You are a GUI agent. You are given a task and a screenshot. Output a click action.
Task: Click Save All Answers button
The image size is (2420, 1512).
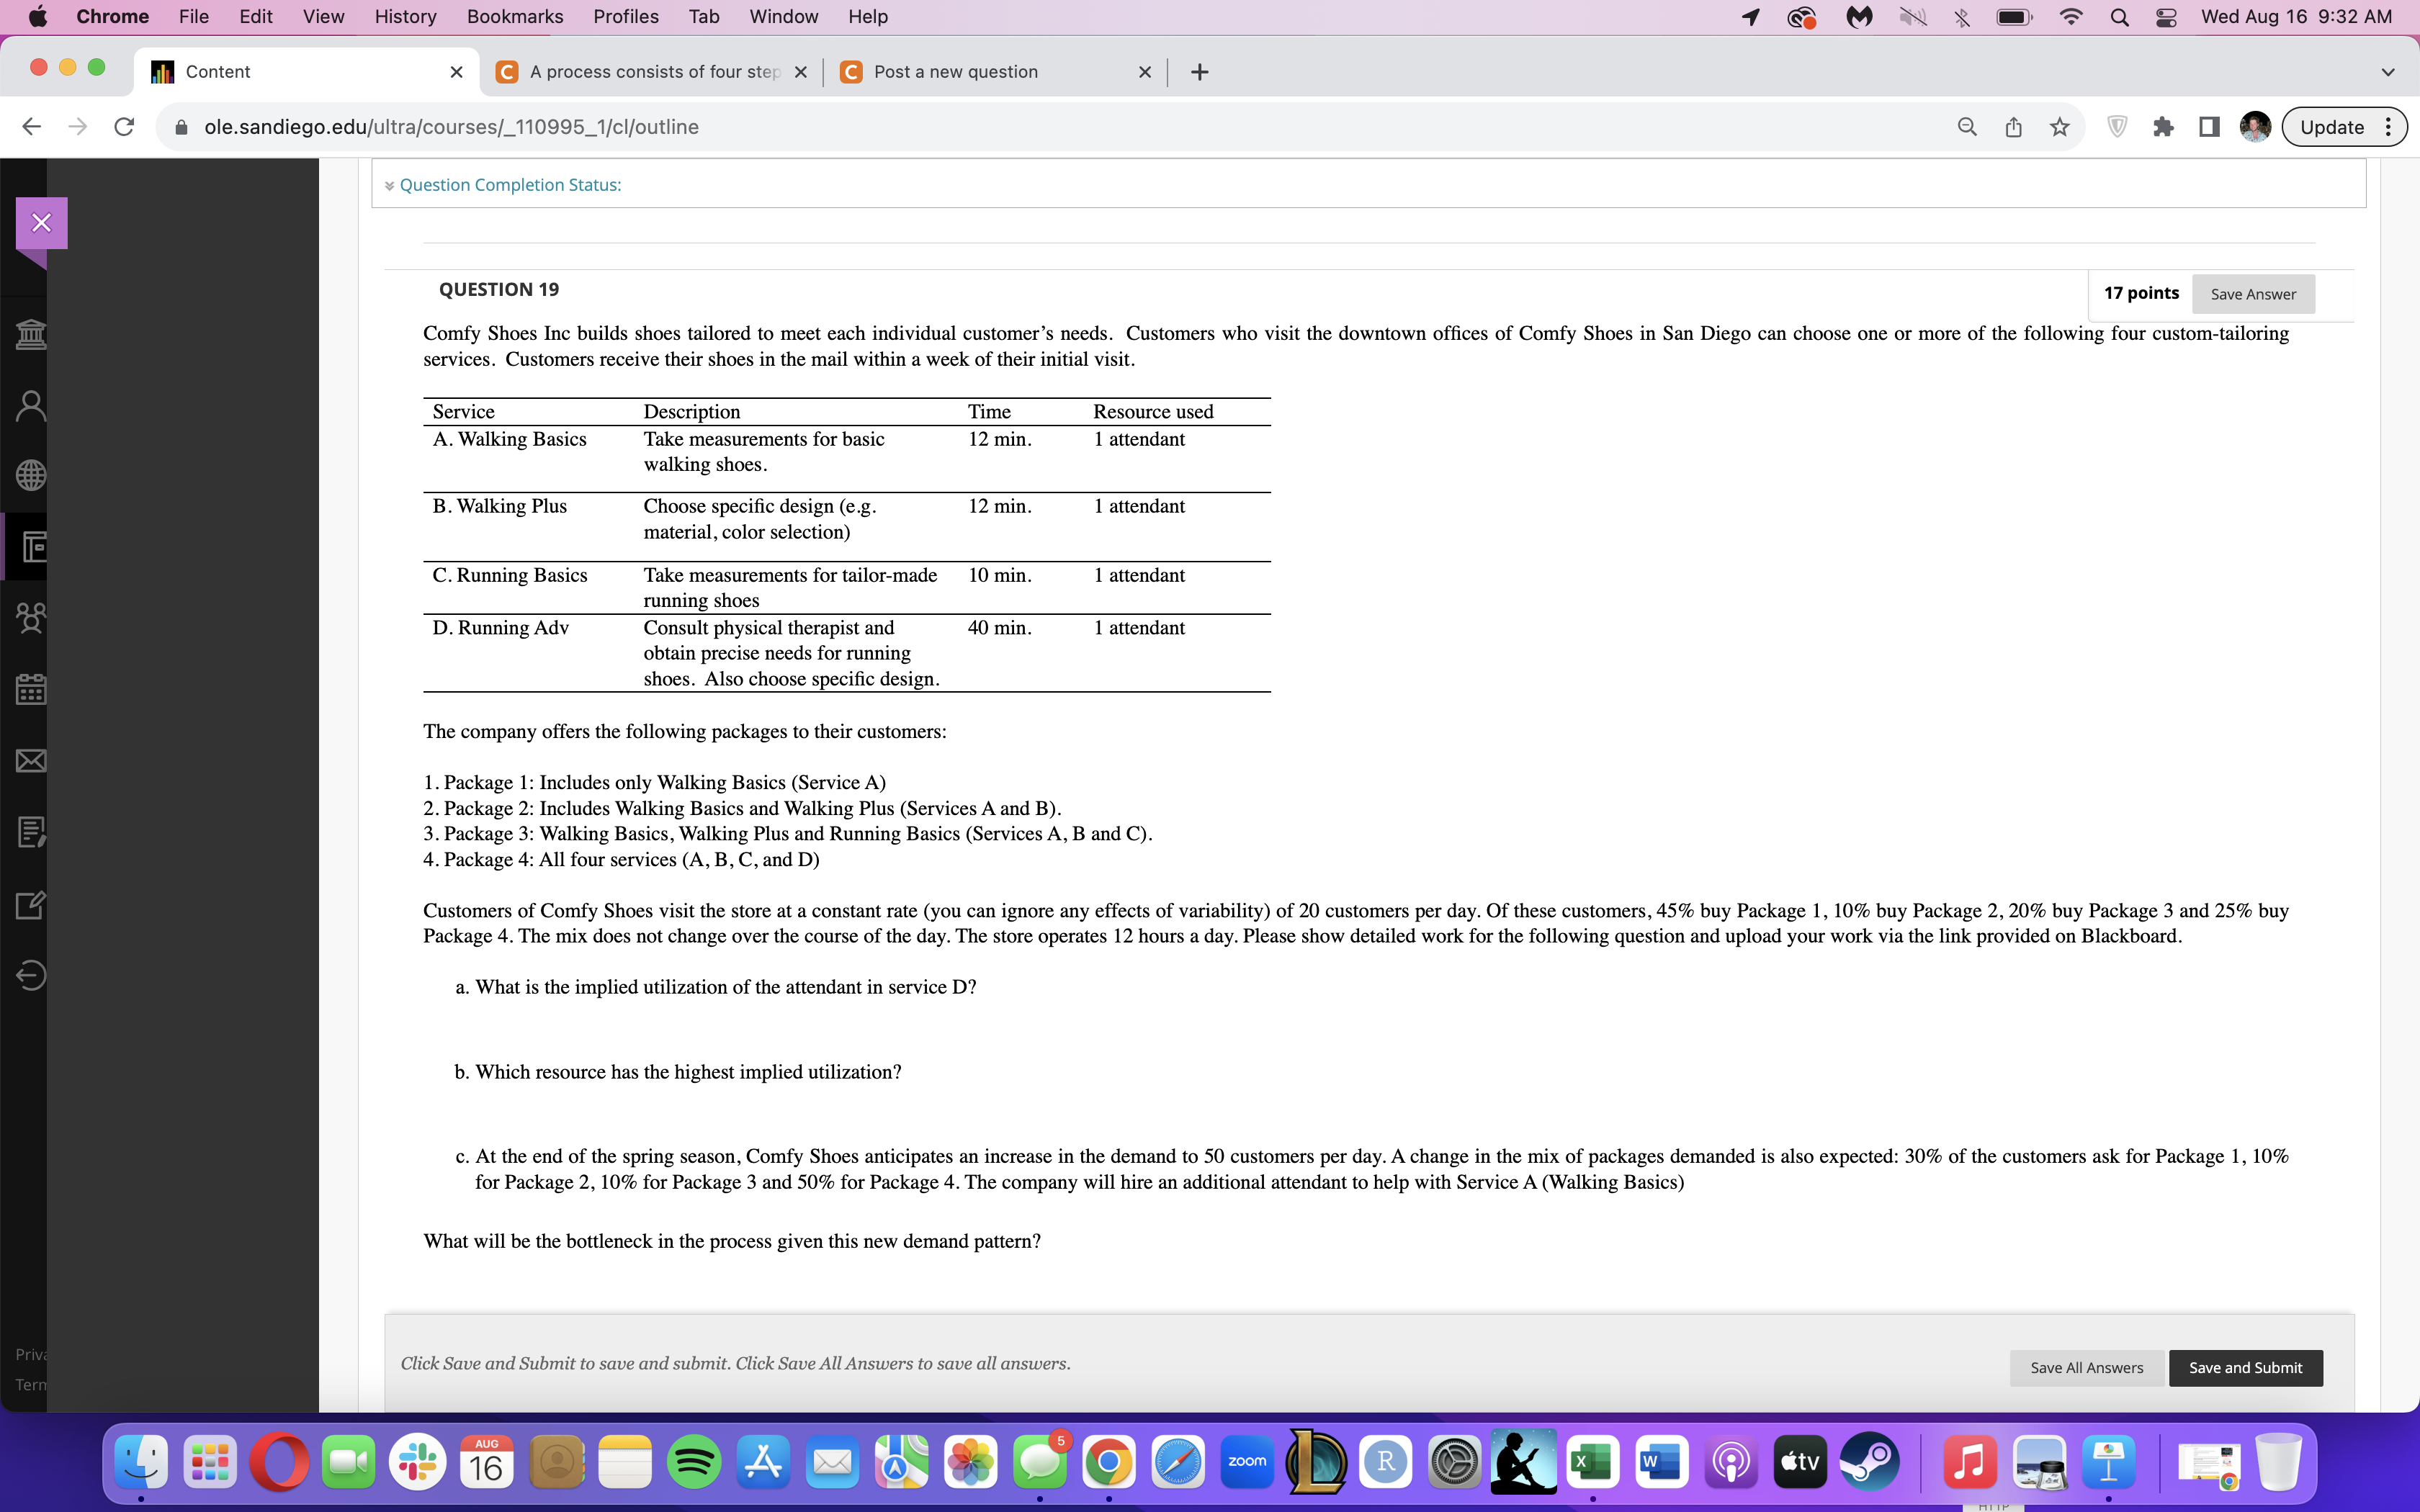[x=2086, y=1367]
